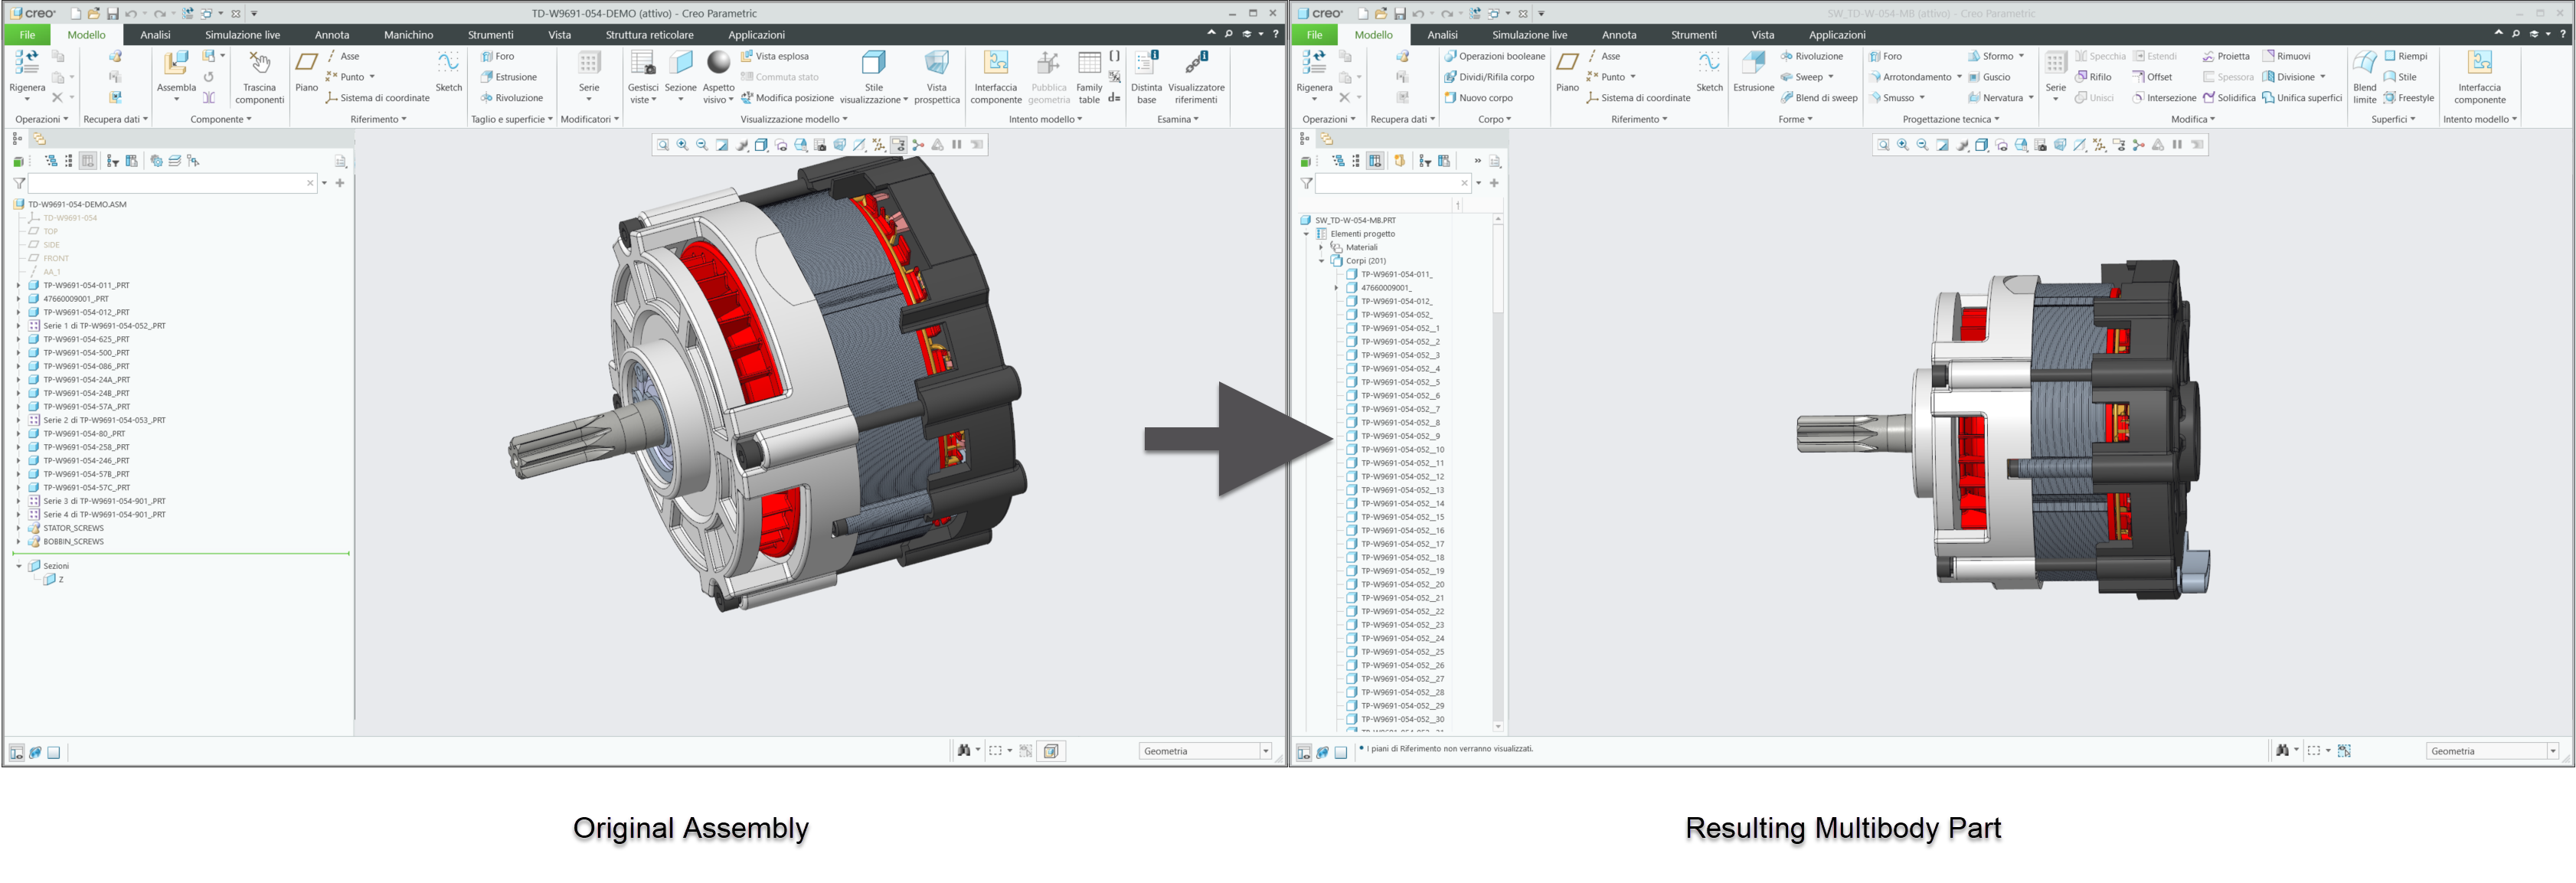
Task: Open Aspetto visivo appearance sphere
Action: pyautogui.click(x=718, y=63)
